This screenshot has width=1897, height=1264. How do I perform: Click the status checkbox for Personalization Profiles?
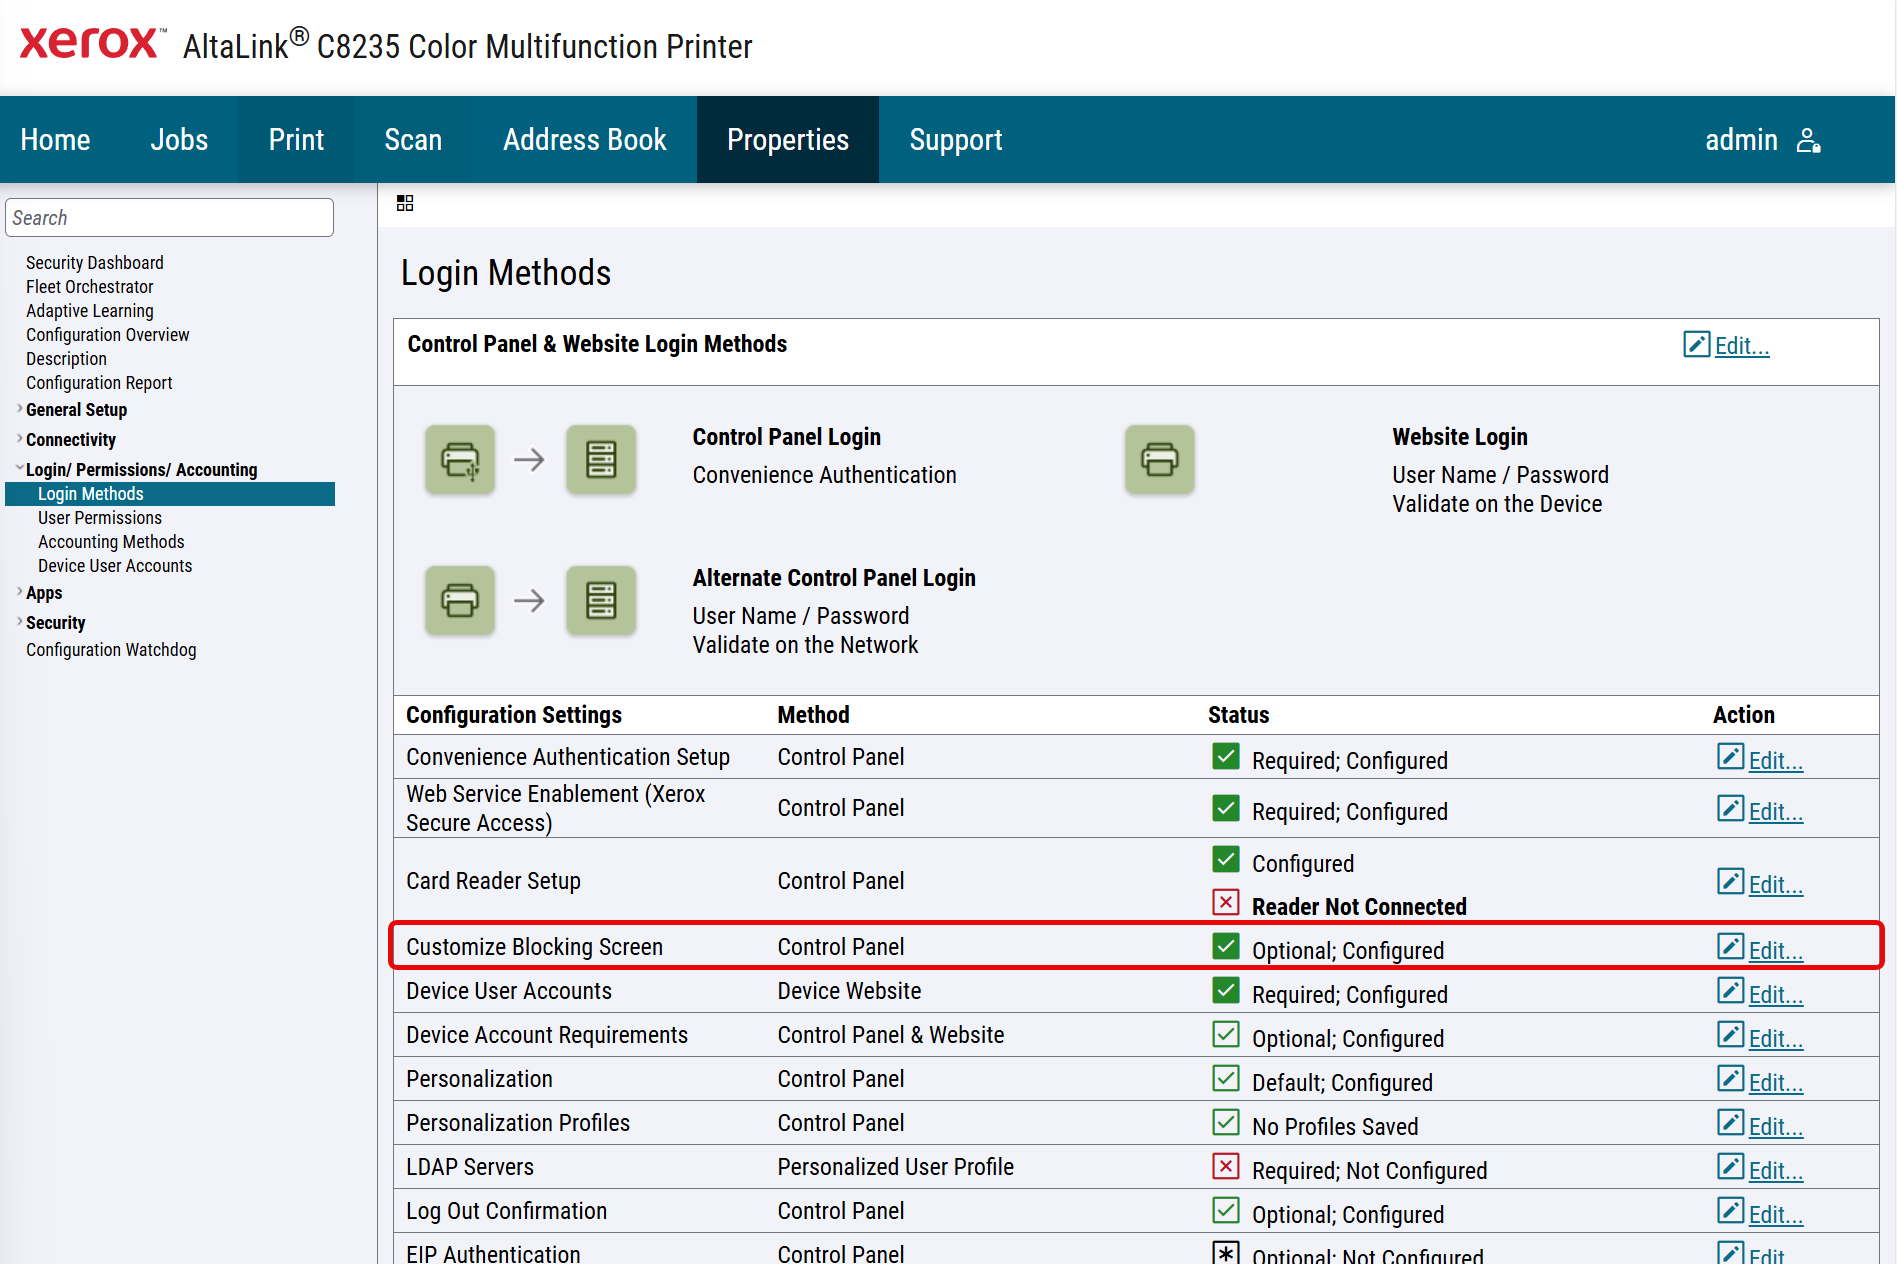click(x=1225, y=1123)
